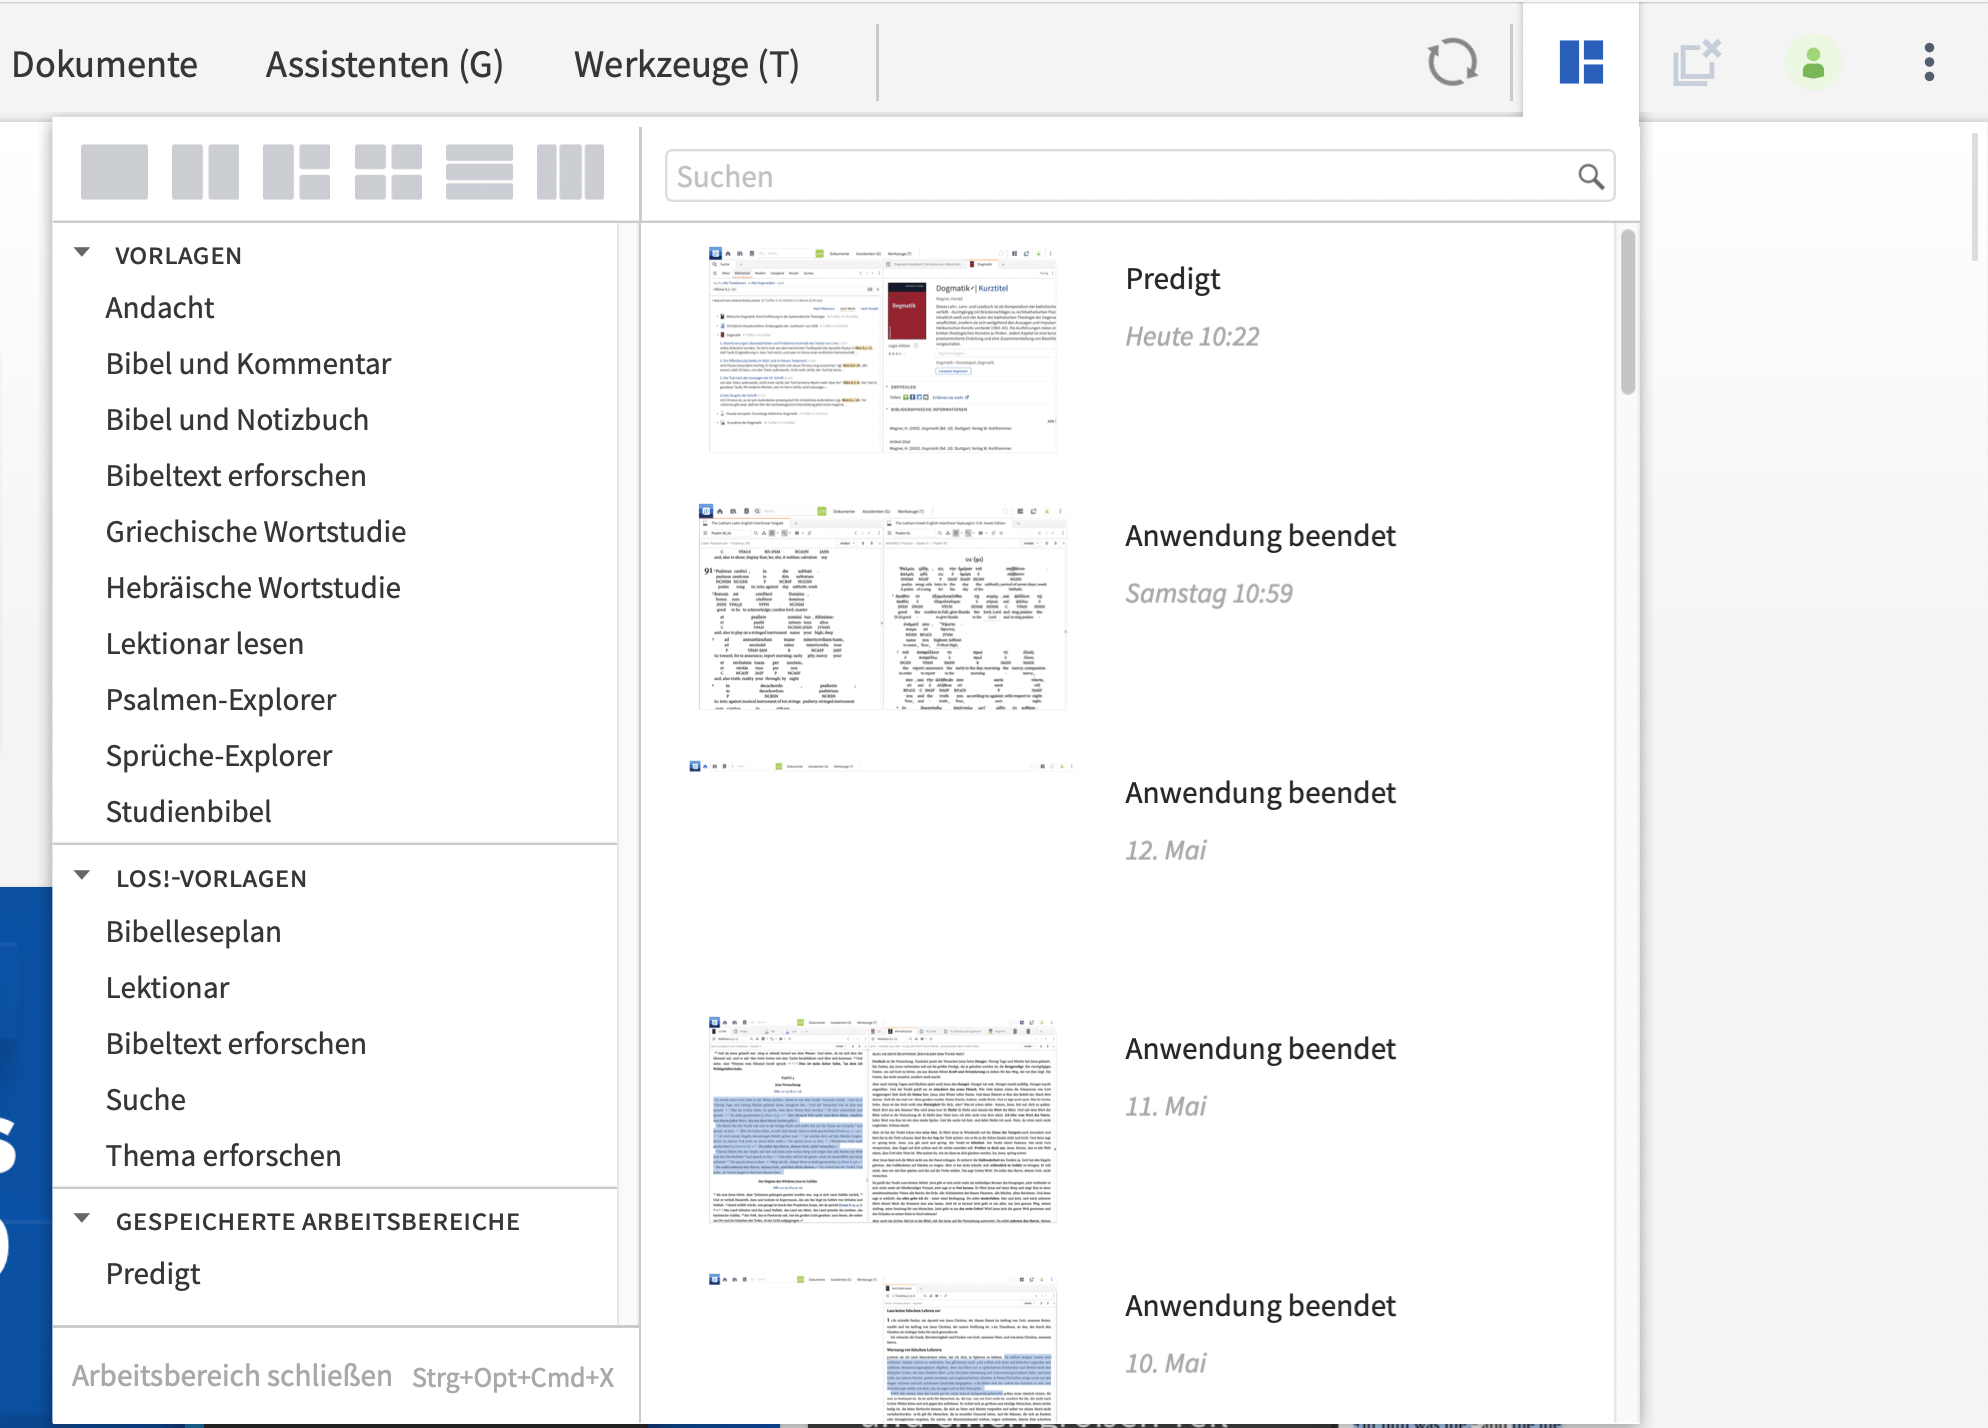Select the Andacht template
This screenshot has width=1988, height=1428.
(160, 307)
